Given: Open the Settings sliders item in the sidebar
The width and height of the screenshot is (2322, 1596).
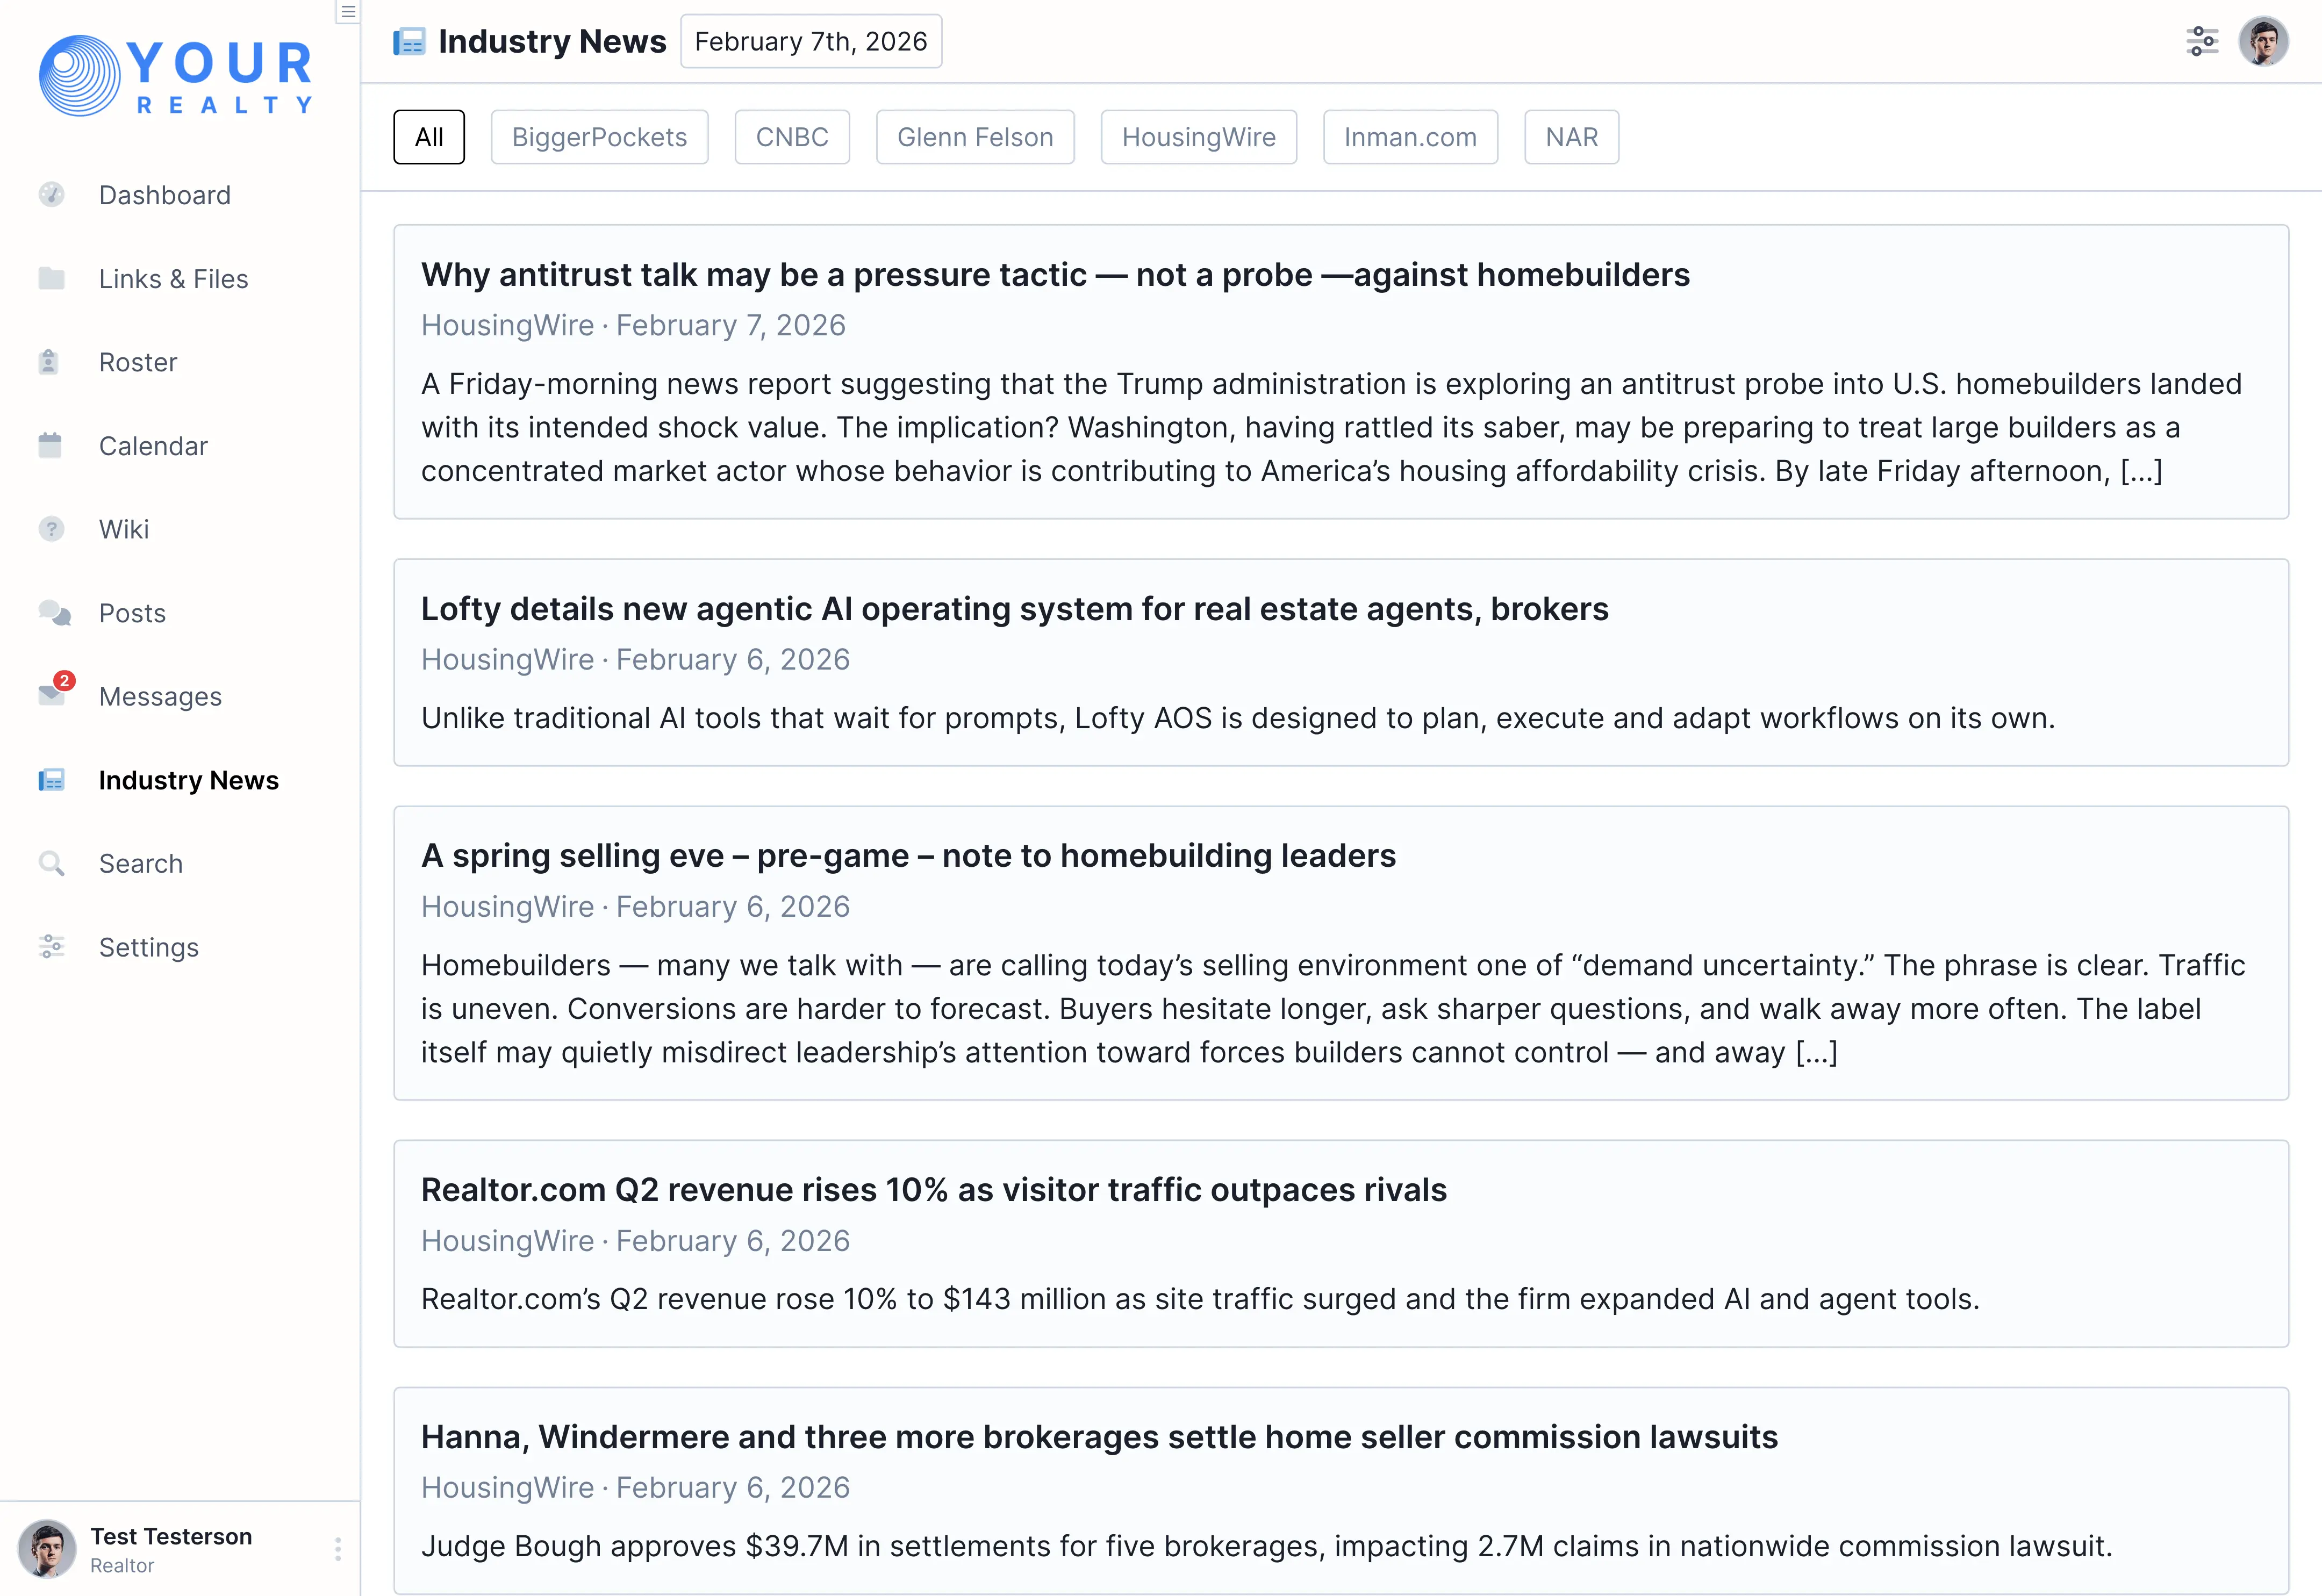Looking at the screenshot, I should [148, 947].
